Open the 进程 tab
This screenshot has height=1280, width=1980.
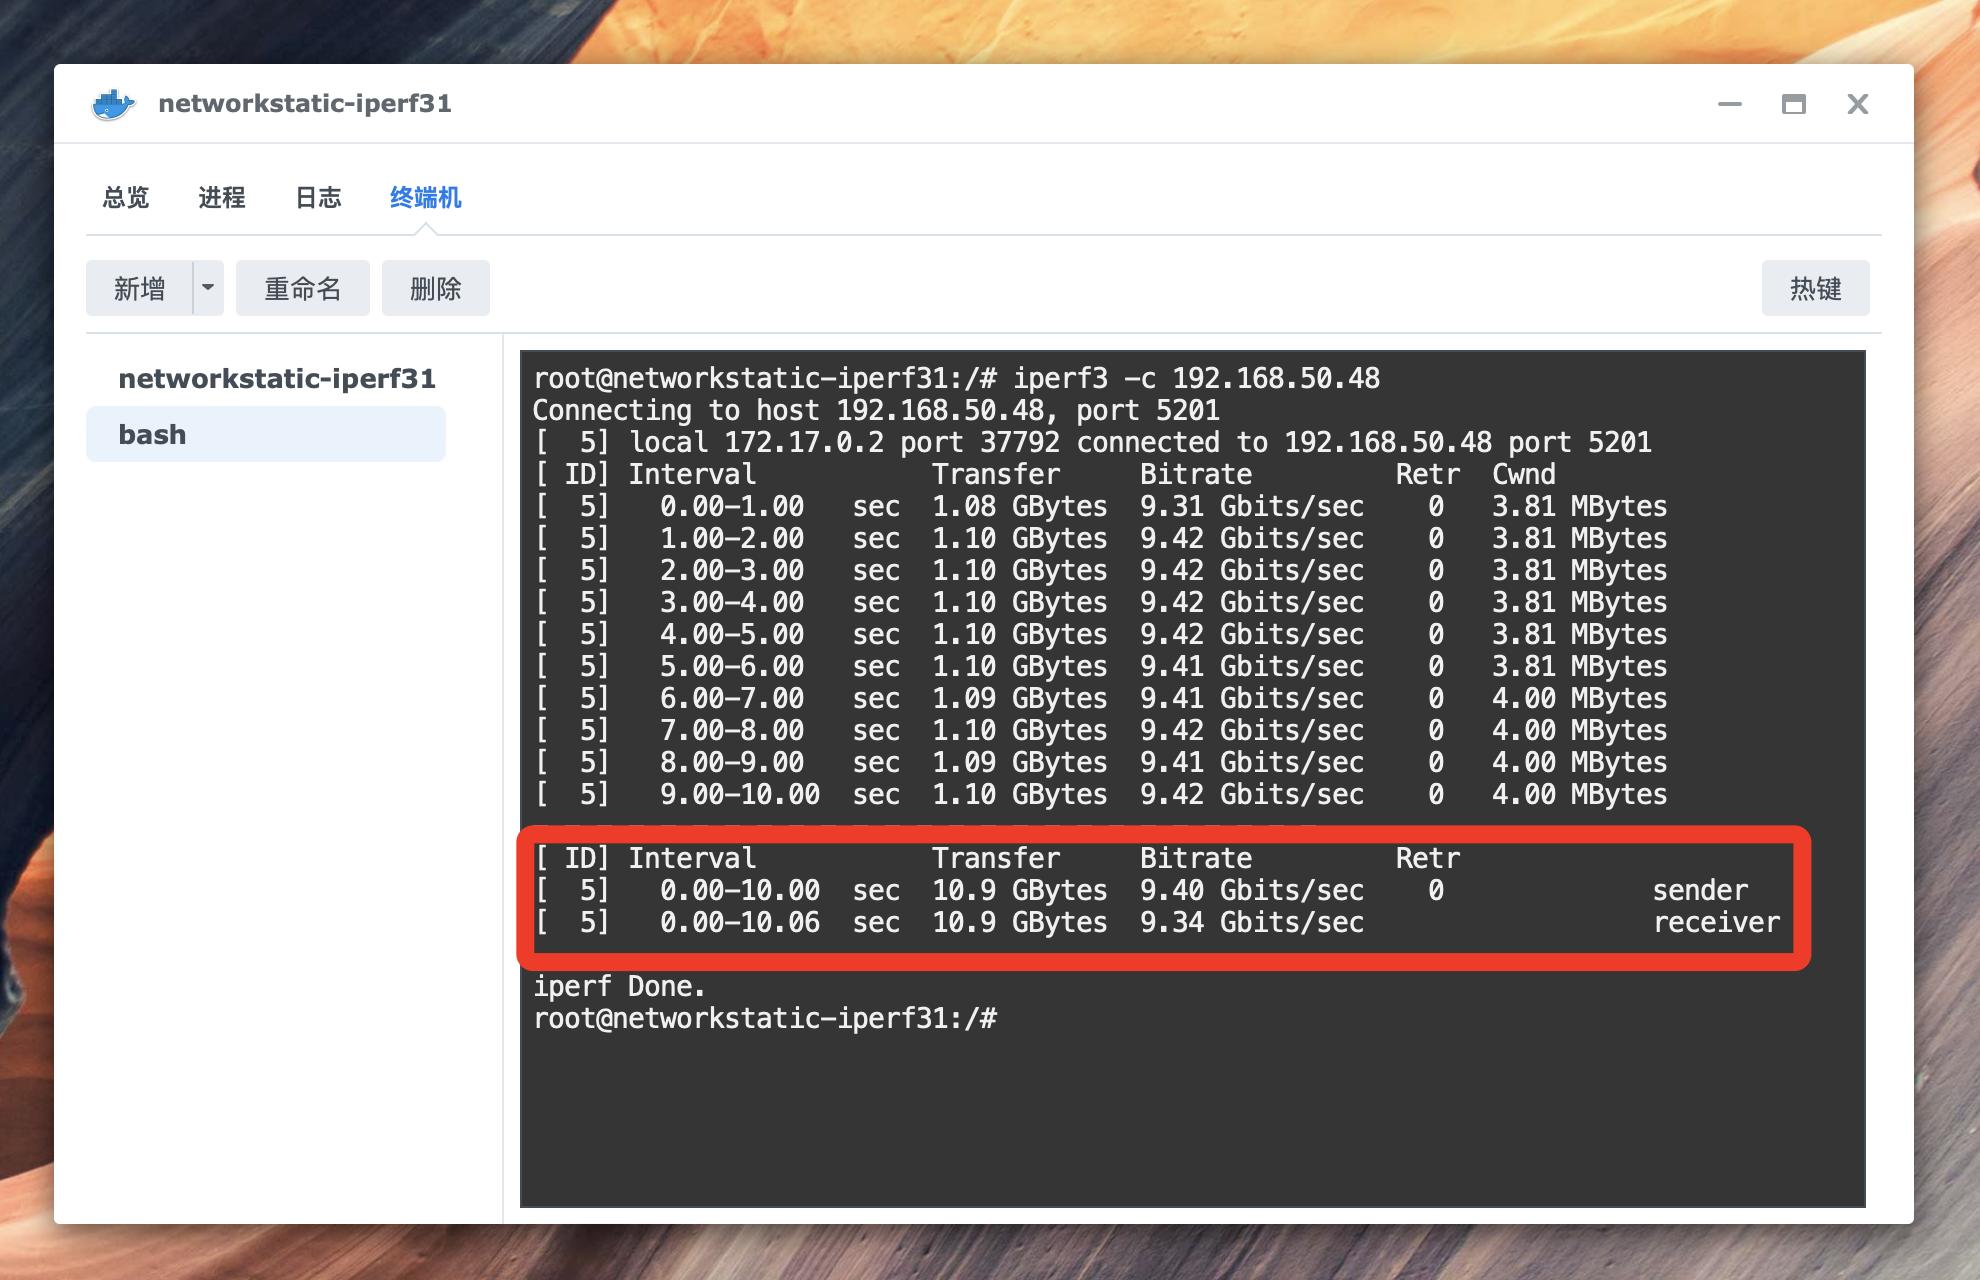tap(222, 198)
